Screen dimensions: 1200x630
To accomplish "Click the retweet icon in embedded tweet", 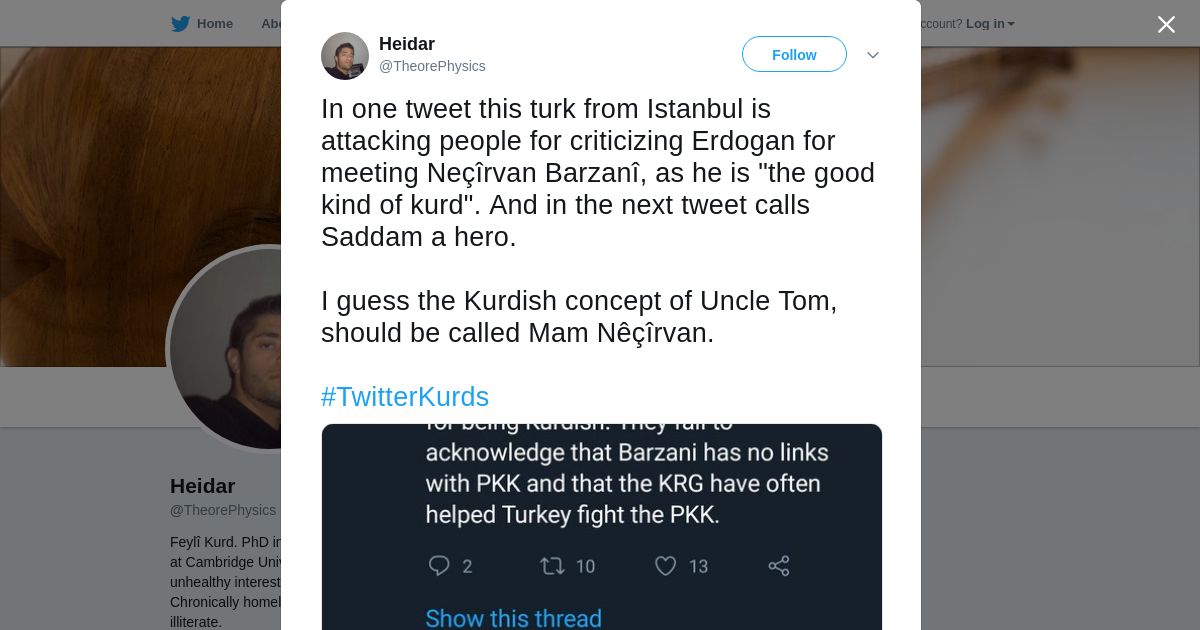I will click(552, 566).
